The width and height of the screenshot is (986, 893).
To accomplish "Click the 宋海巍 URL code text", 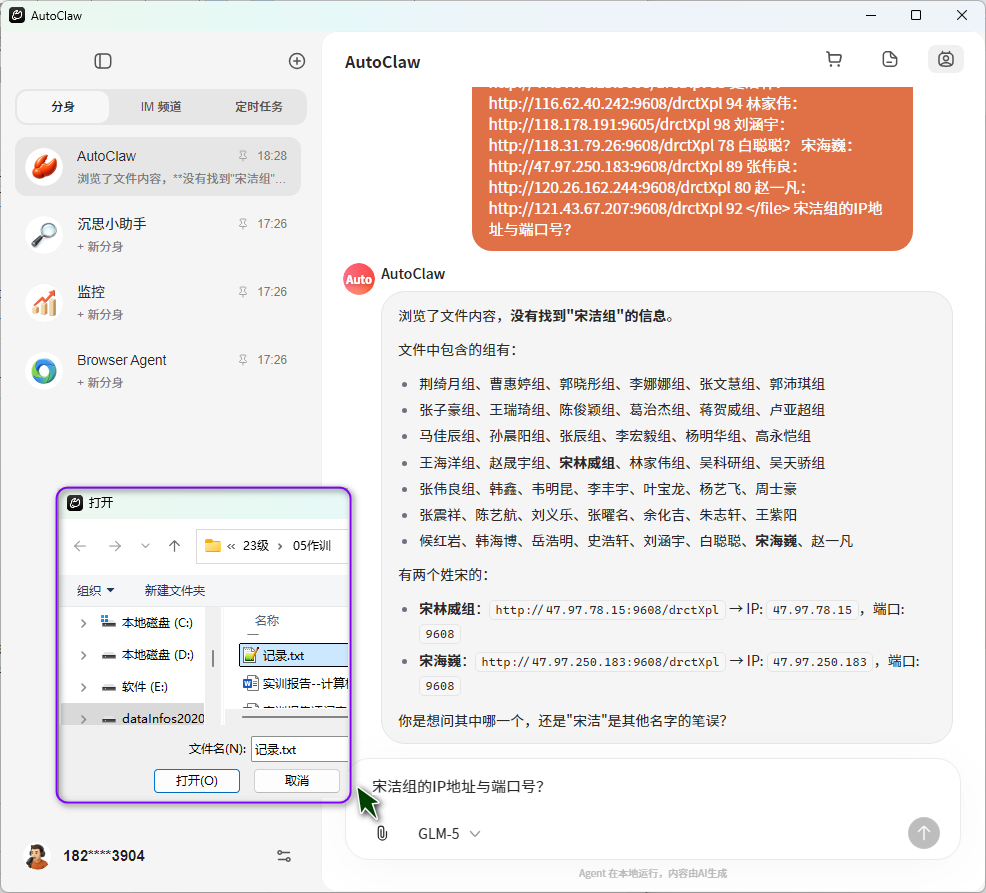I will pyautogui.click(x=600, y=662).
